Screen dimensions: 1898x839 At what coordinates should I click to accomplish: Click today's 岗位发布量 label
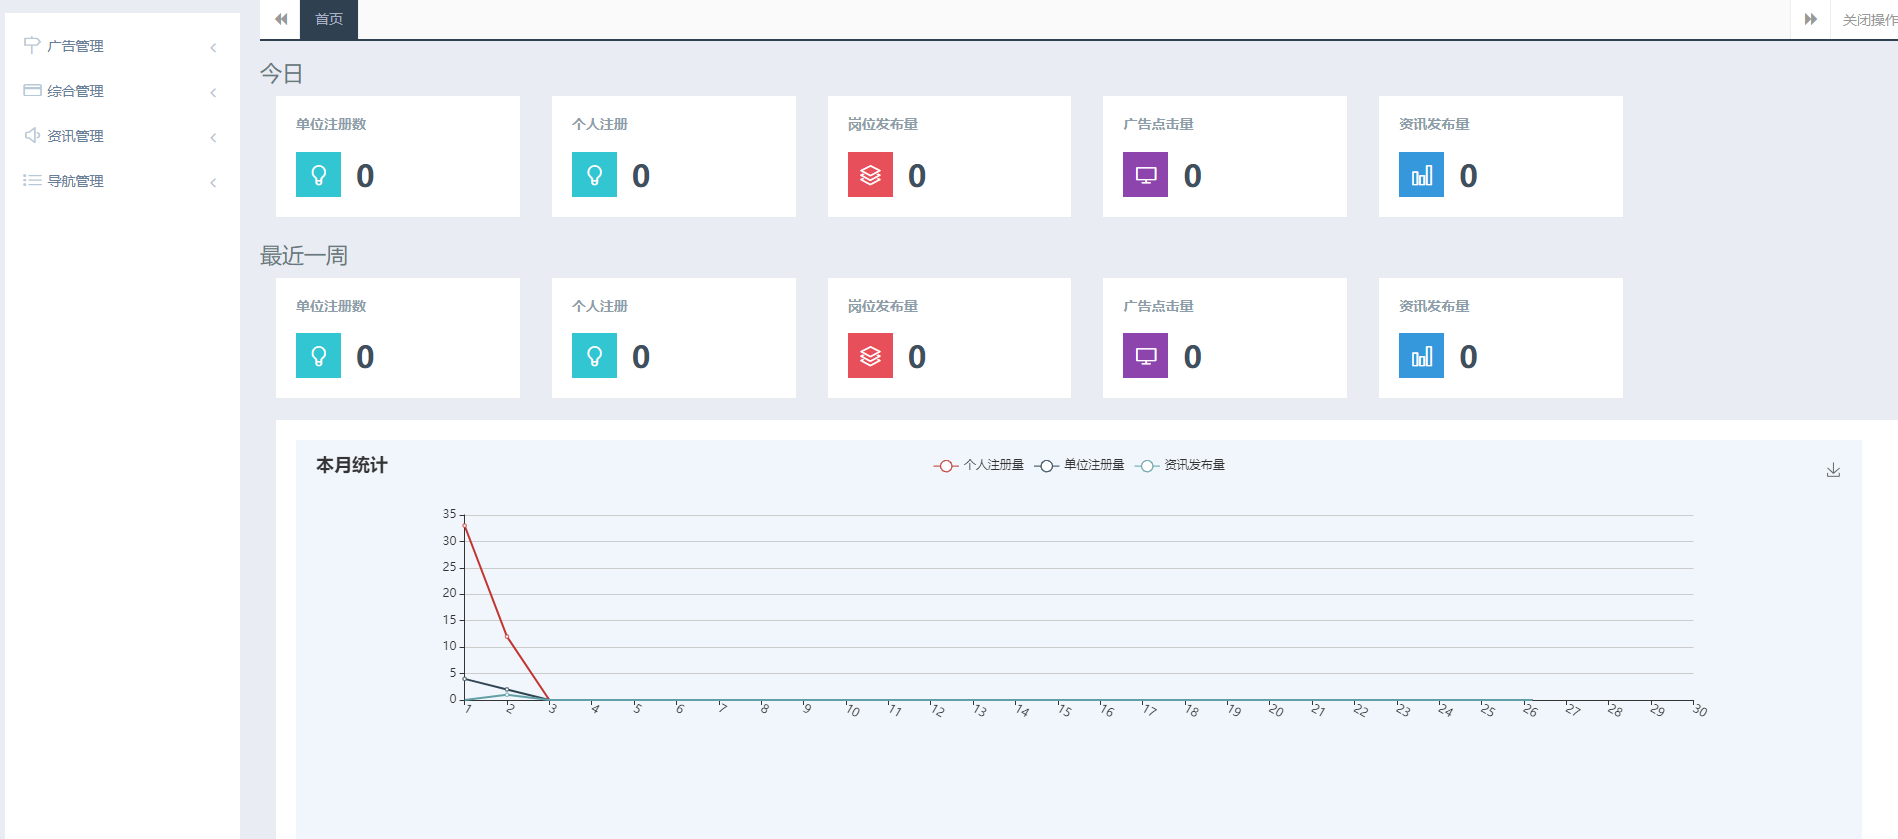(883, 124)
